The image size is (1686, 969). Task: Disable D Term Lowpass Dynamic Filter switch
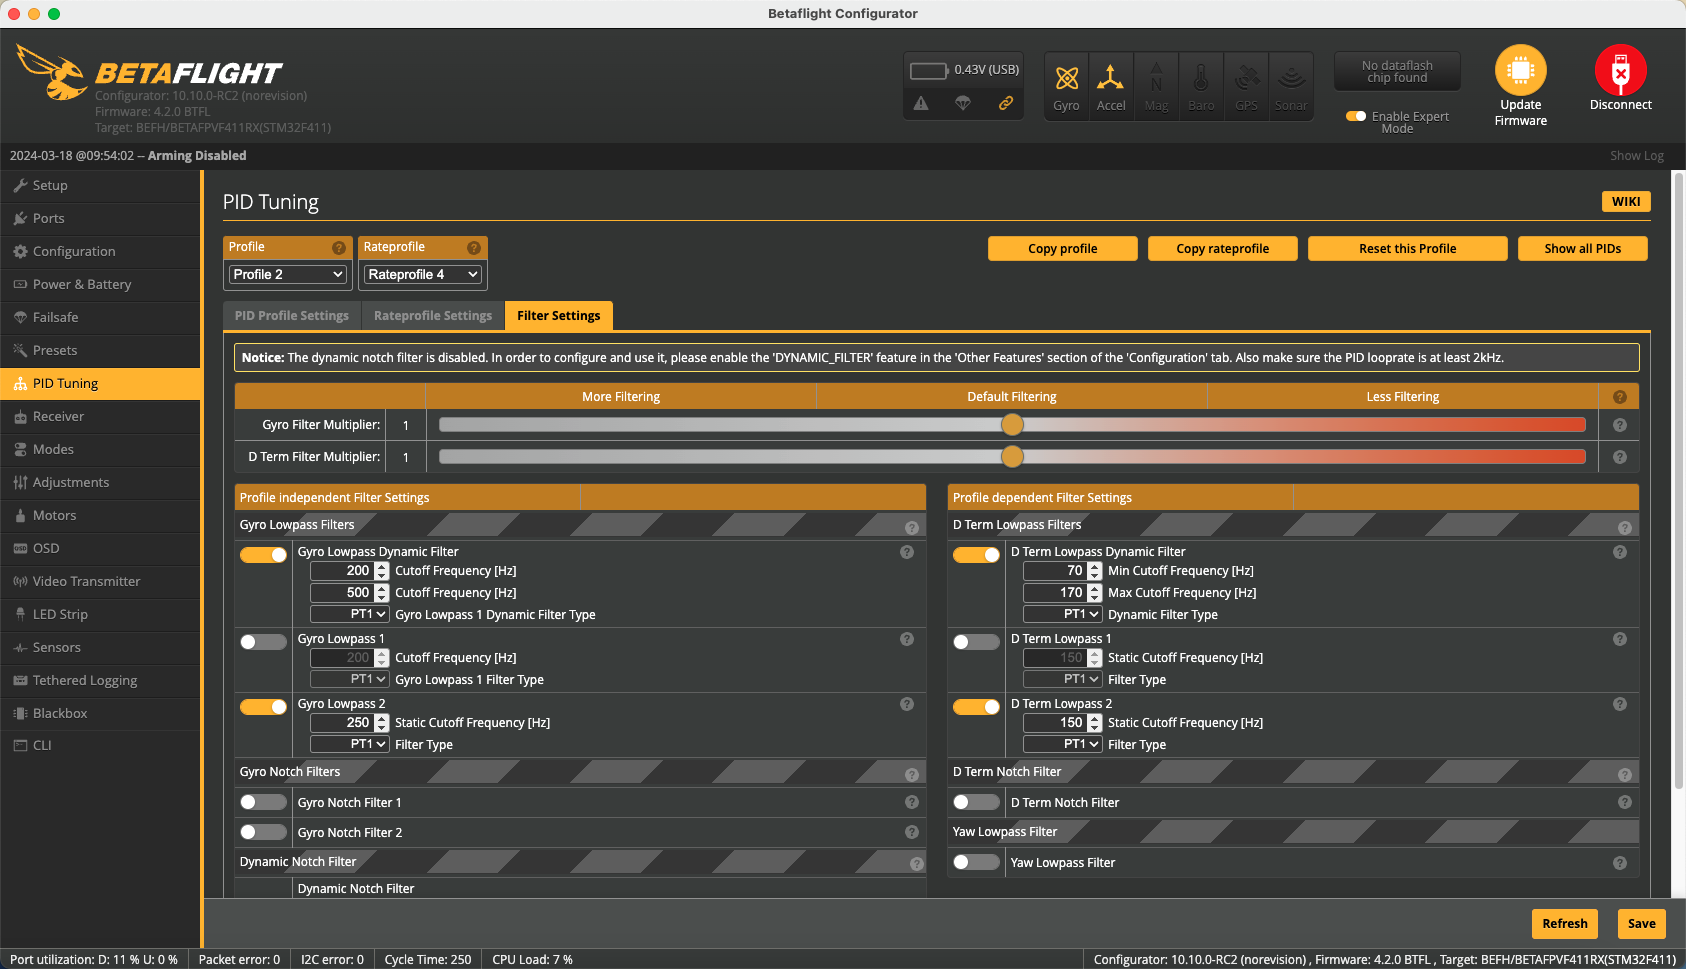tap(976, 555)
